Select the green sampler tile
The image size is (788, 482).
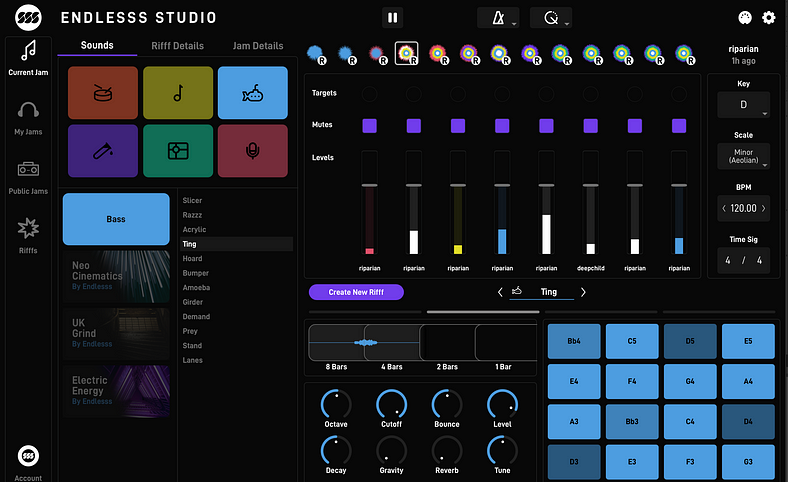(178, 151)
